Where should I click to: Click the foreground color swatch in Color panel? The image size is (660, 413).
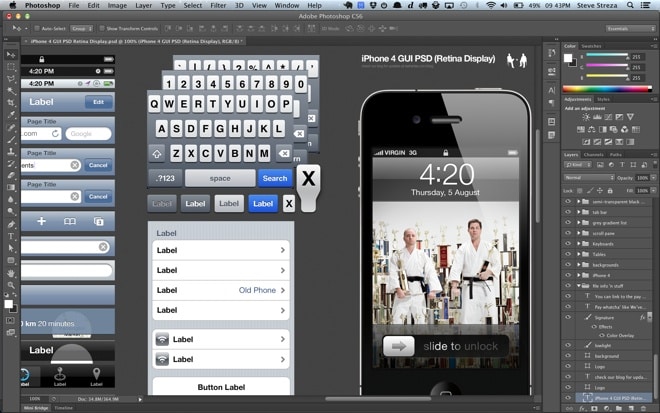[x=568, y=58]
